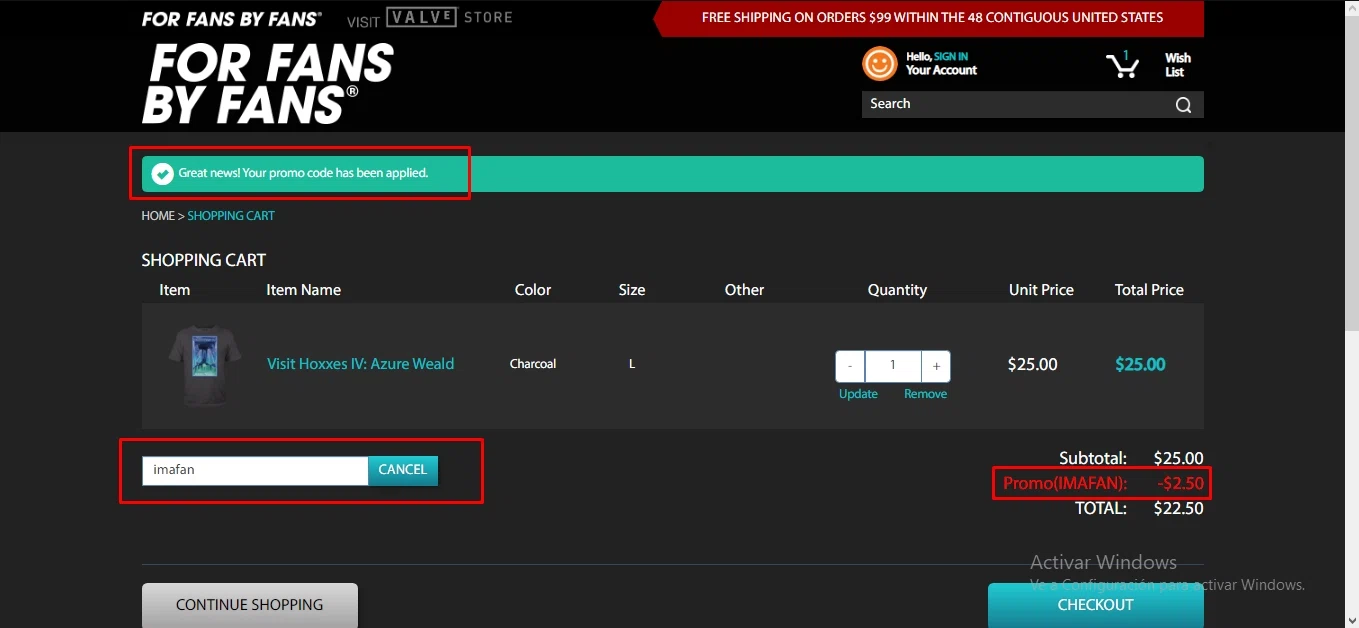Click the SHOPPING CART breadcrumb

(x=231, y=216)
